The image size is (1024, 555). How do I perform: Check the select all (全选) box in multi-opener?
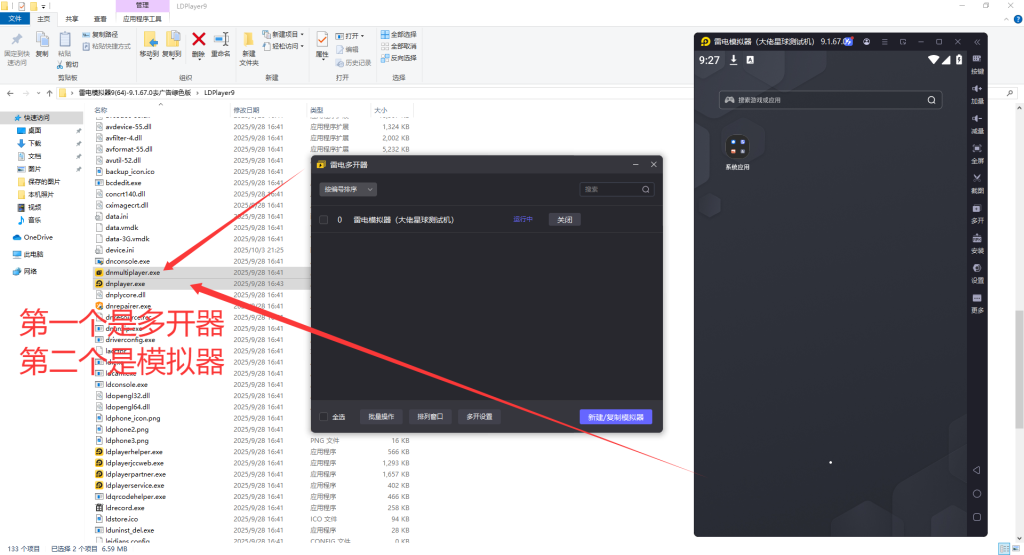323,417
